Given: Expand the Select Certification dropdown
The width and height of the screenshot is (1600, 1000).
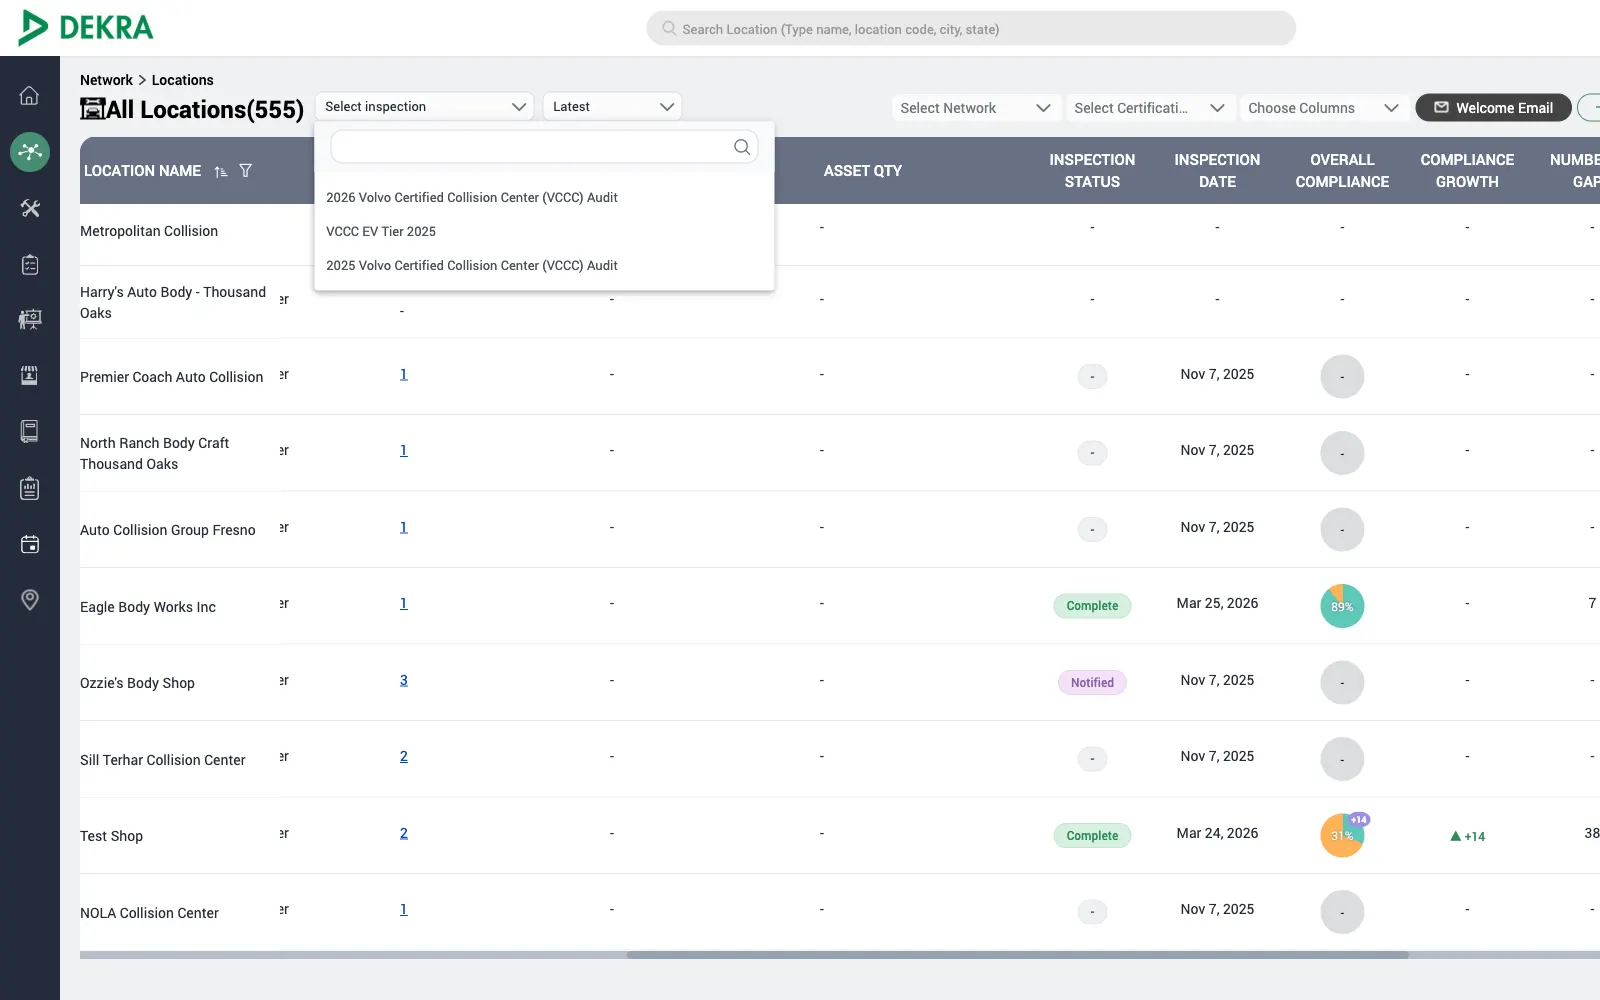Looking at the screenshot, I should coord(1149,108).
